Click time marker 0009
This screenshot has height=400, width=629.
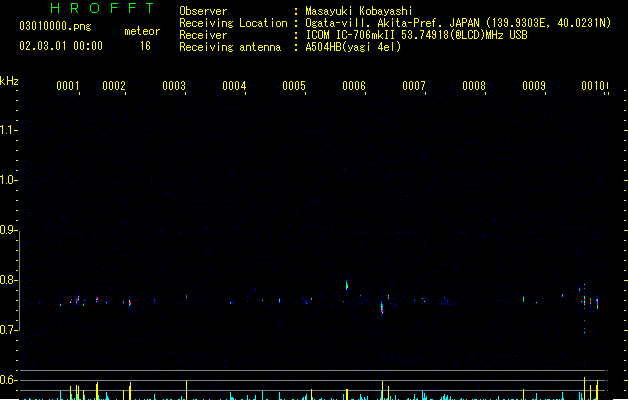tap(534, 86)
